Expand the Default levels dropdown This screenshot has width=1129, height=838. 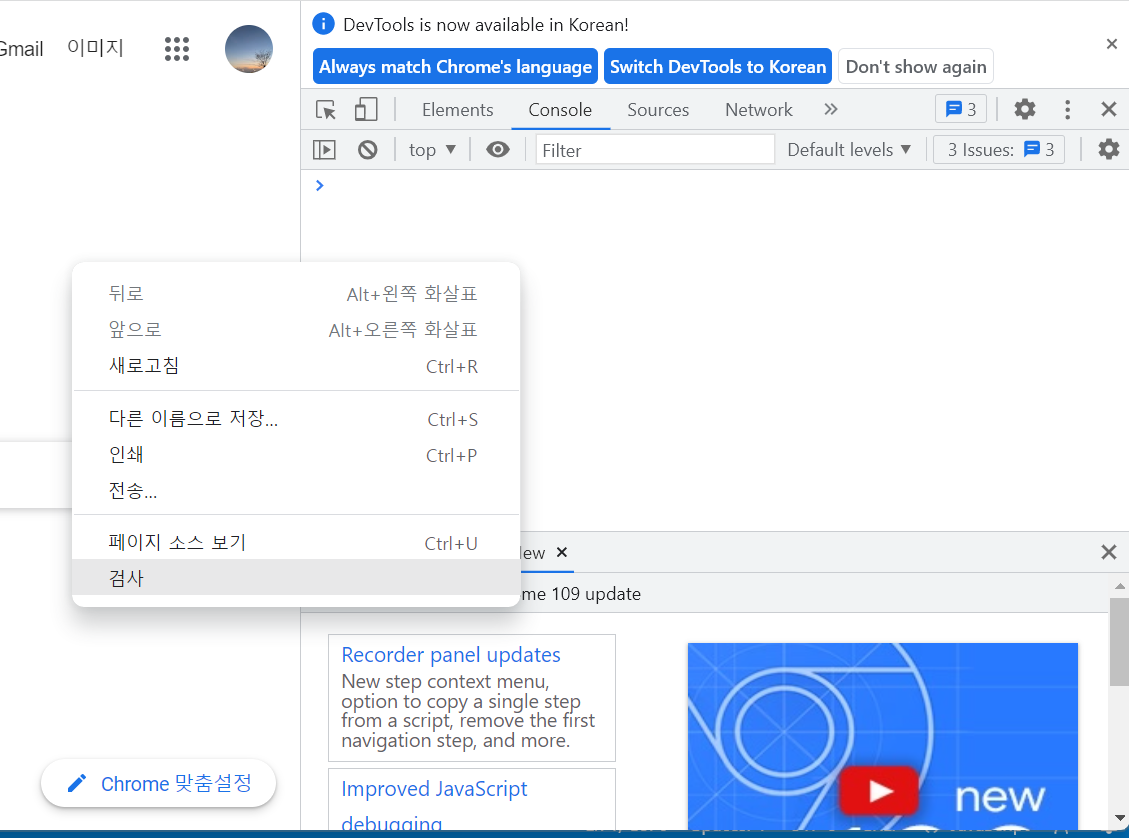pos(849,150)
